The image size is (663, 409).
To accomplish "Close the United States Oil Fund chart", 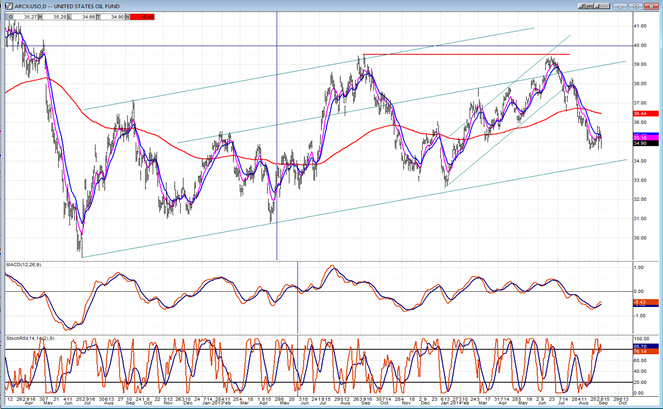I will [653, 5].
